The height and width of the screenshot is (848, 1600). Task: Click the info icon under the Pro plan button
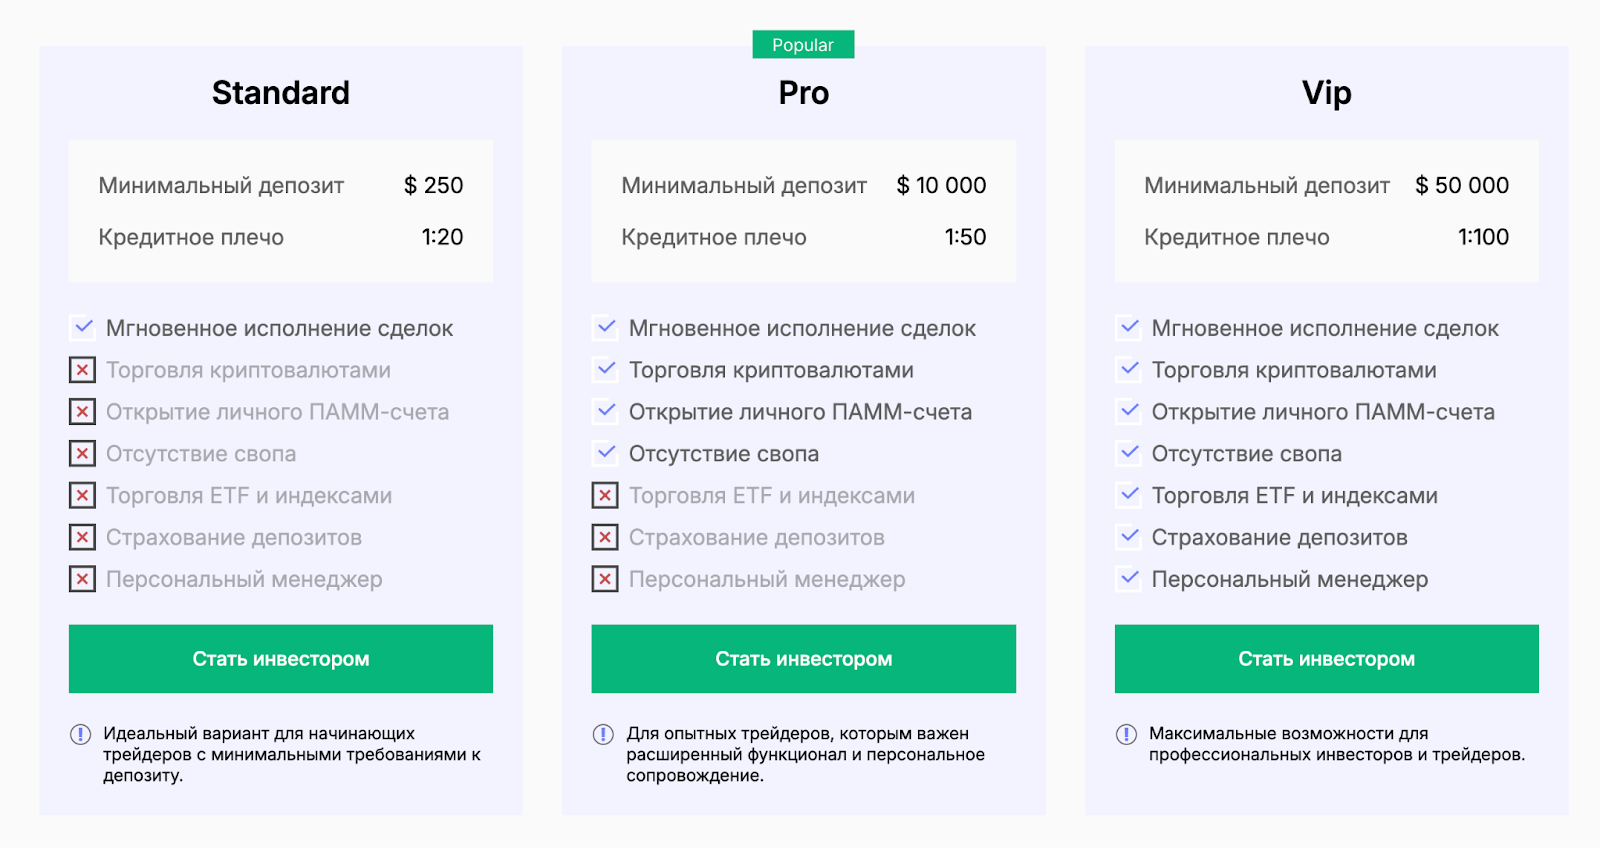click(603, 733)
